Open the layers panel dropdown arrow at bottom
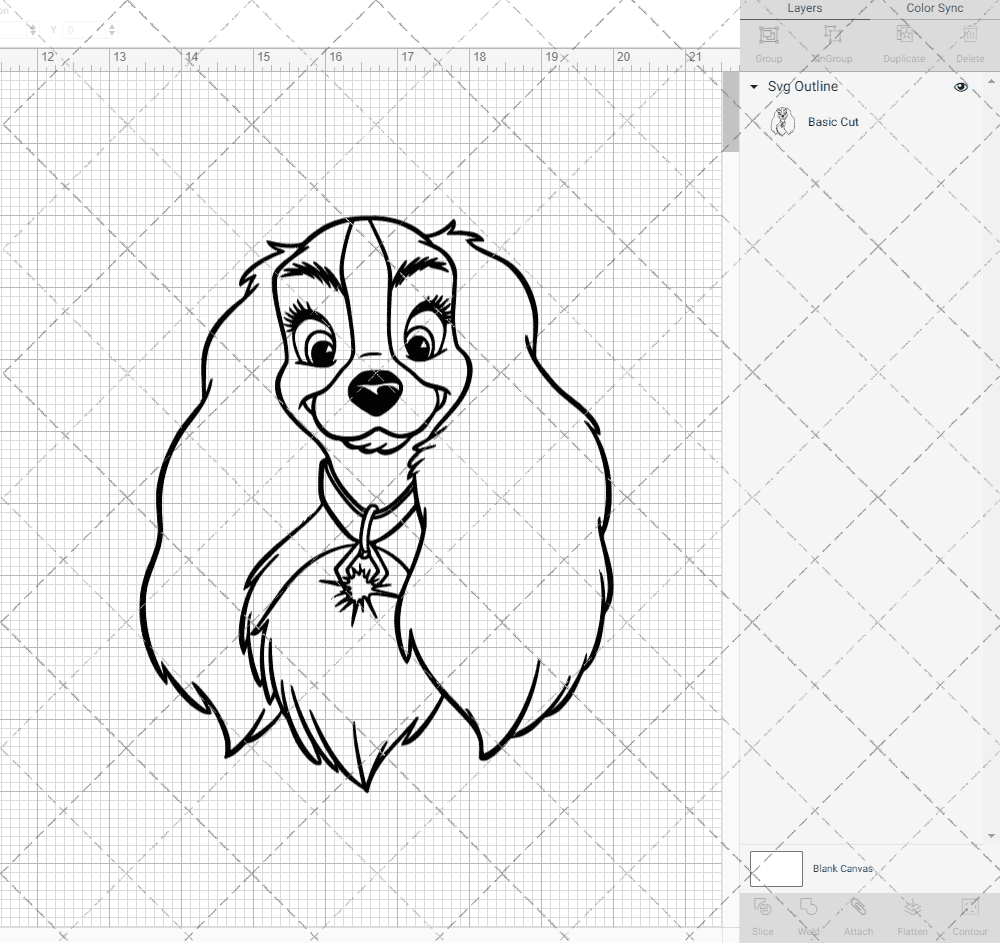The image size is (1000, 943). [x=993, y=835]
